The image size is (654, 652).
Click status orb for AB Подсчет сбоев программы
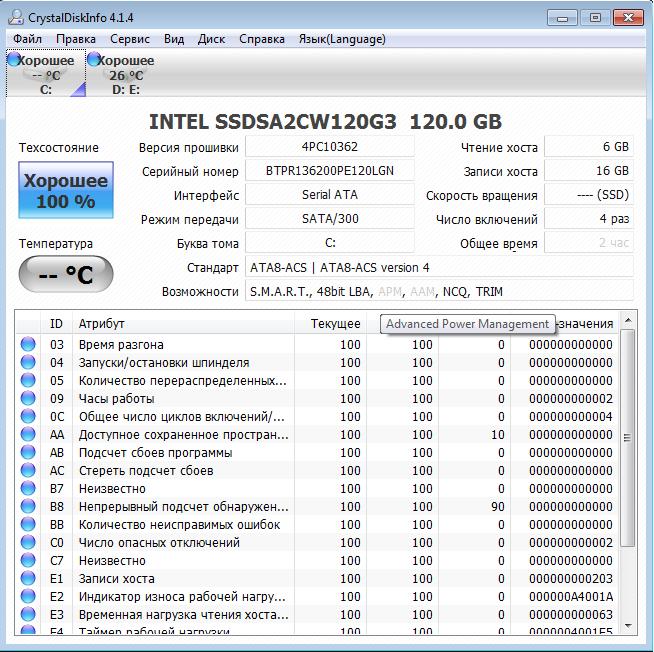tap(28, 453)
